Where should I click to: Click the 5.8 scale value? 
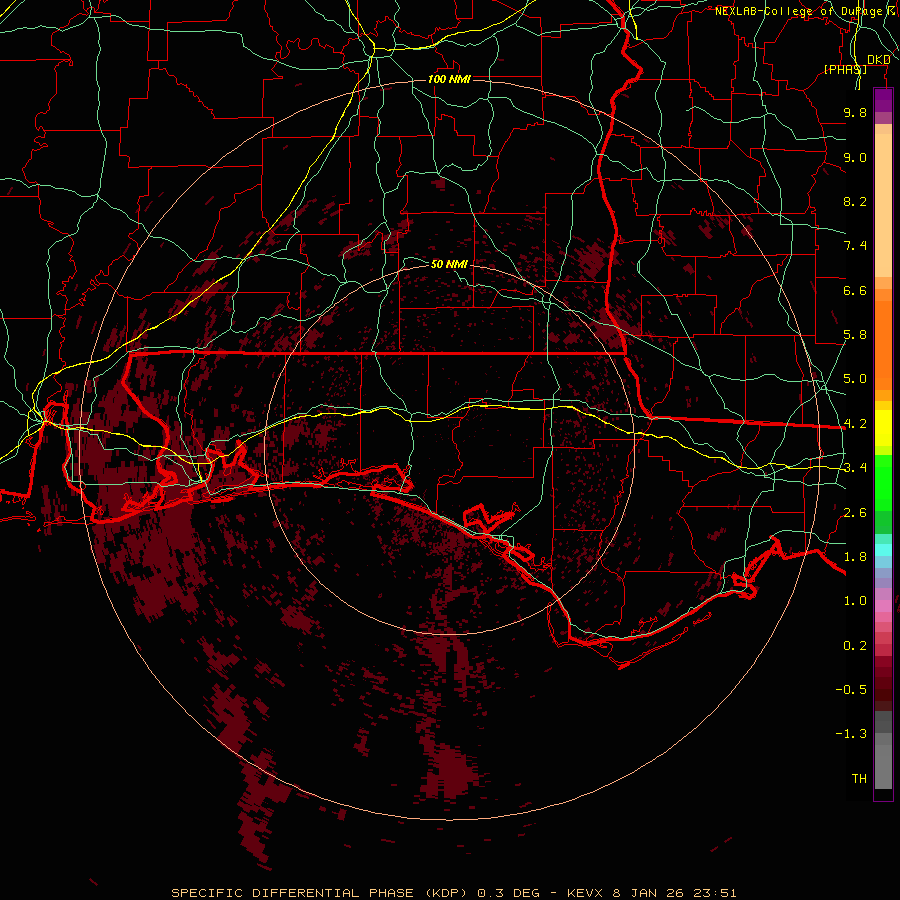855,335
